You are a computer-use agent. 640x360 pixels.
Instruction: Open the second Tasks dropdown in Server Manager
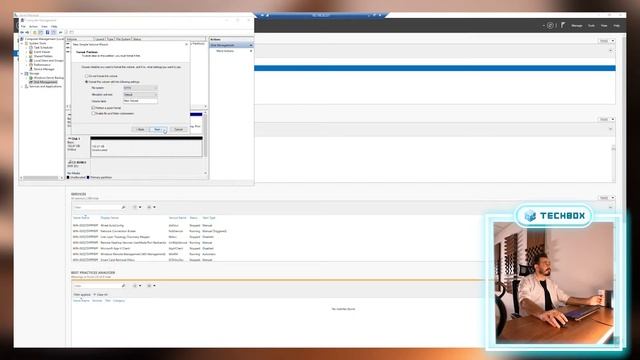(x=607, y=119)
